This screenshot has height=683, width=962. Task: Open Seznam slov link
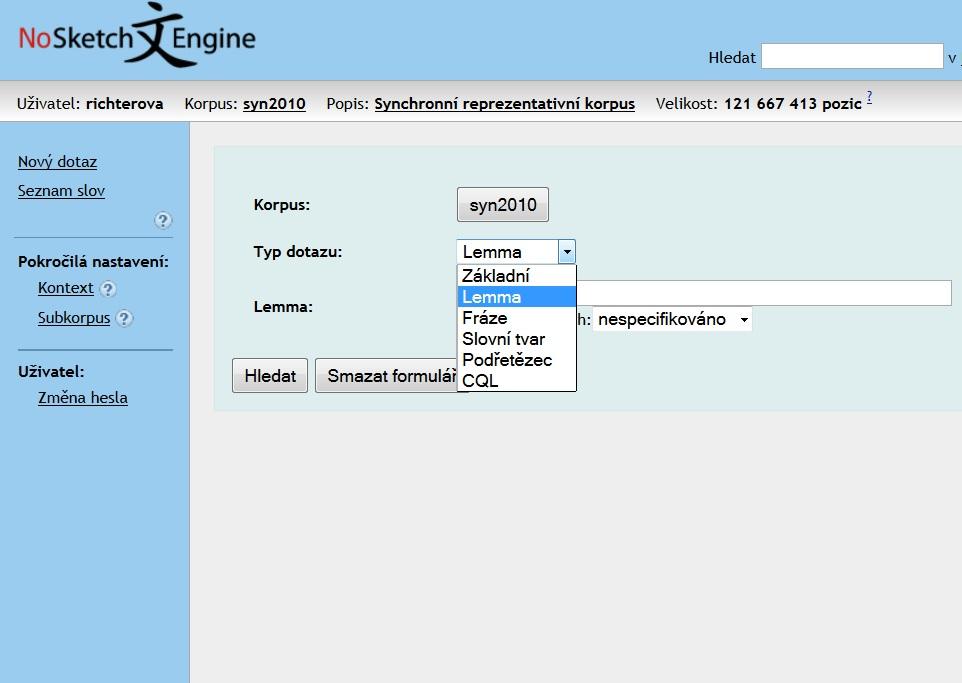tap(61, 191)
